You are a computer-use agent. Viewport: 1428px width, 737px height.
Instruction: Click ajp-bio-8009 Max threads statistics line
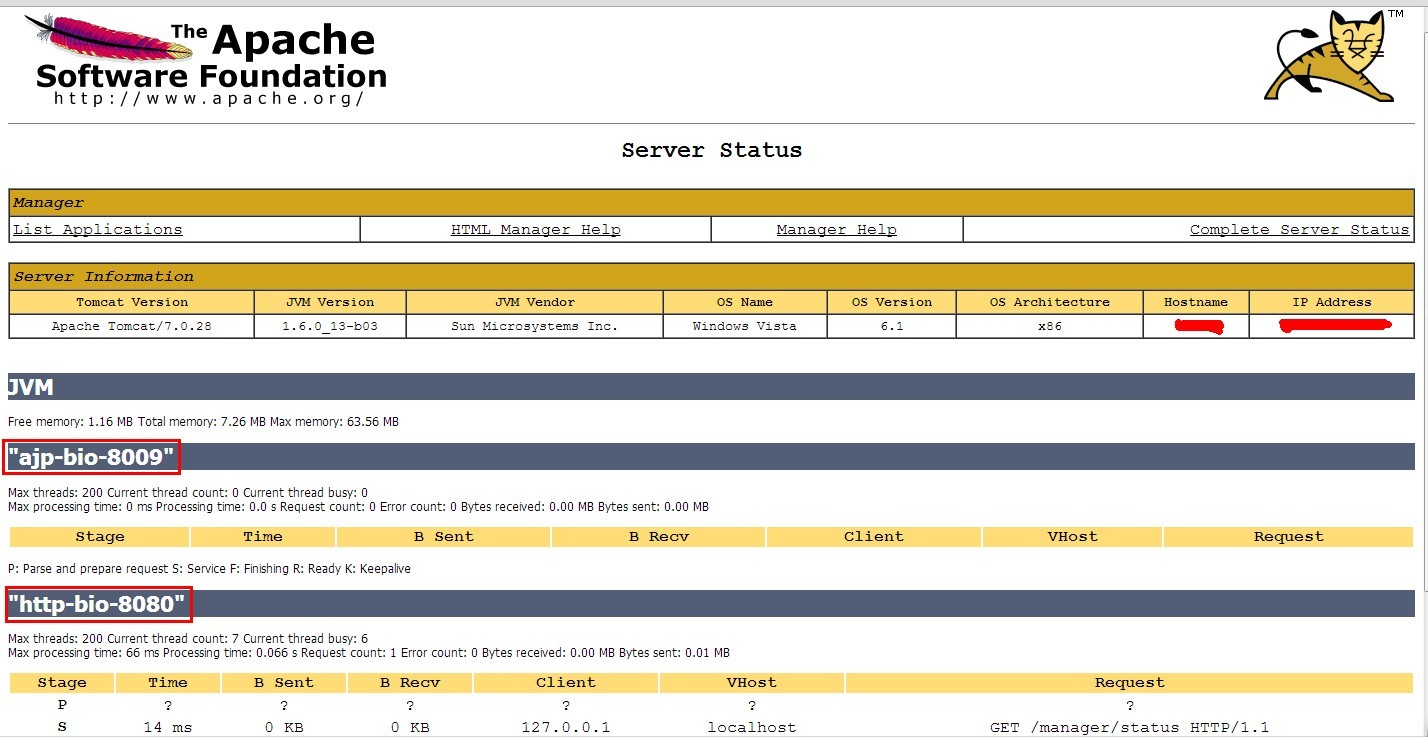(188, 492)
